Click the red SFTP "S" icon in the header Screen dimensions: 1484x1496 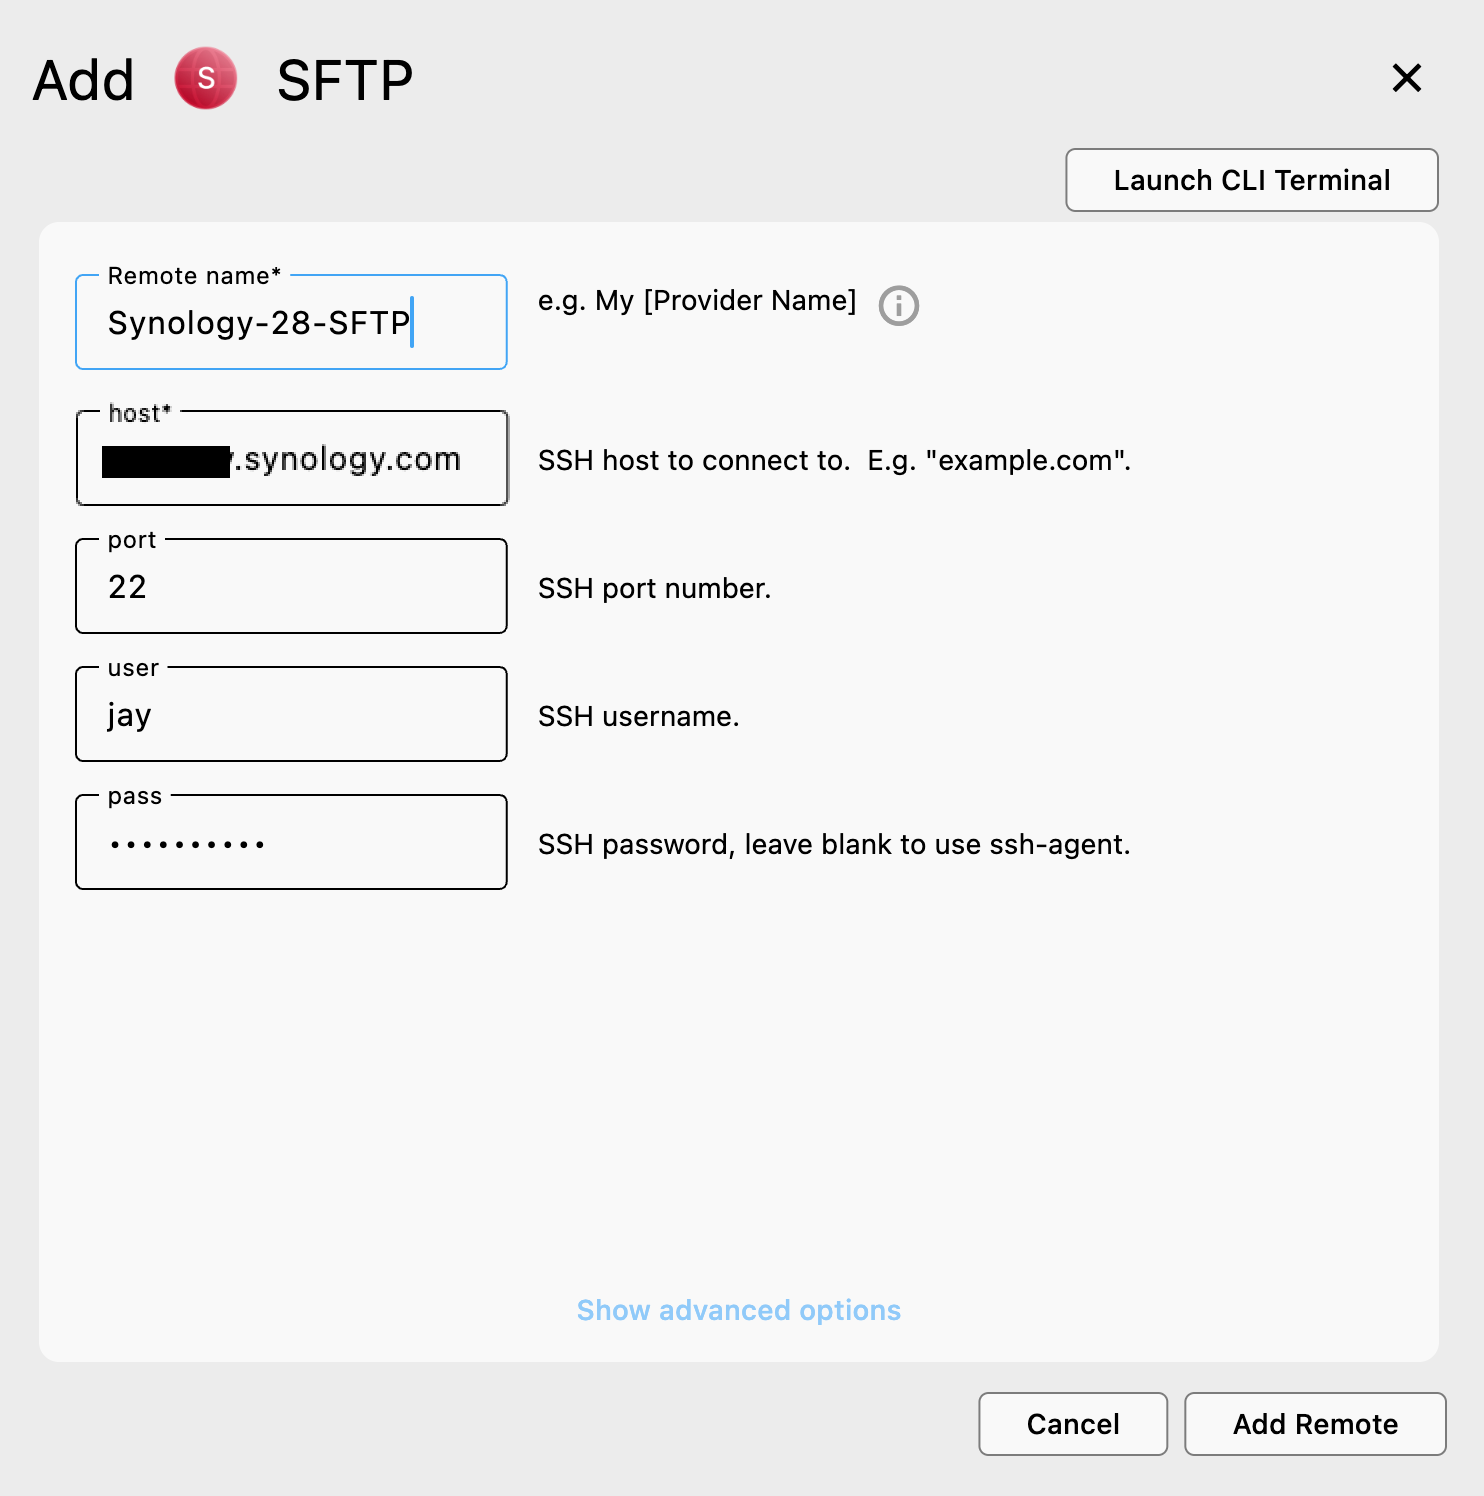click(x=205, y=78)
